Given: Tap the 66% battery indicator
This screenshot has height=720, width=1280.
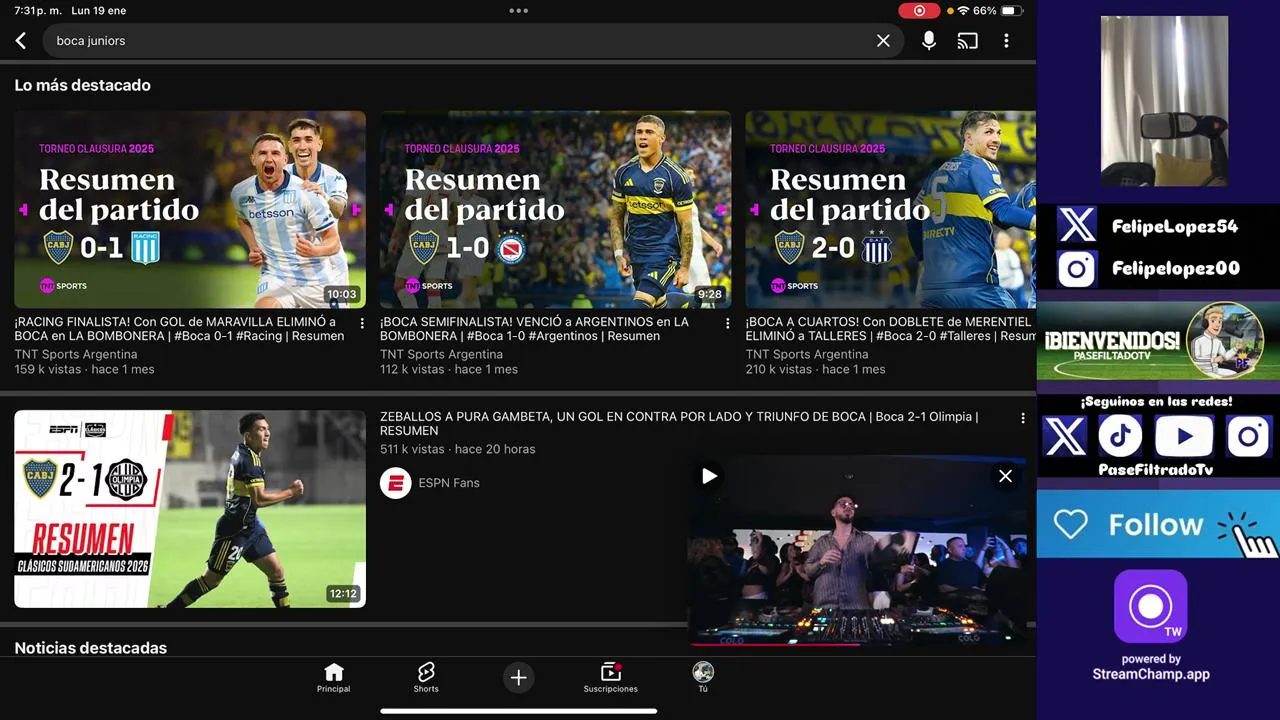Looking at the screenshot, I should [x=997, y=11].
